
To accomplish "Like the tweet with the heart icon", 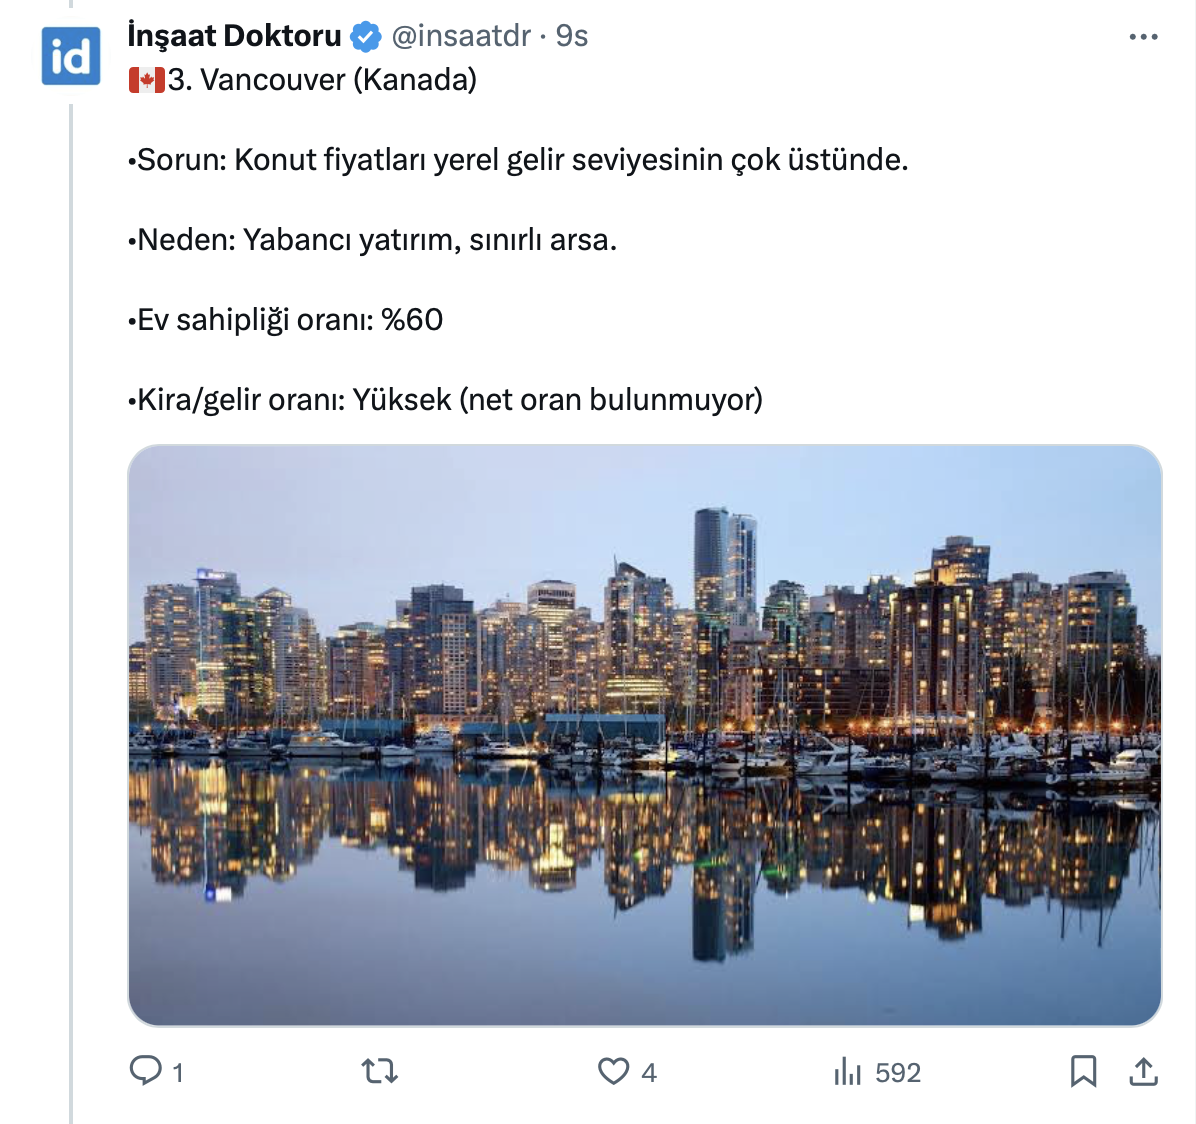I will tap(613, 1071).
